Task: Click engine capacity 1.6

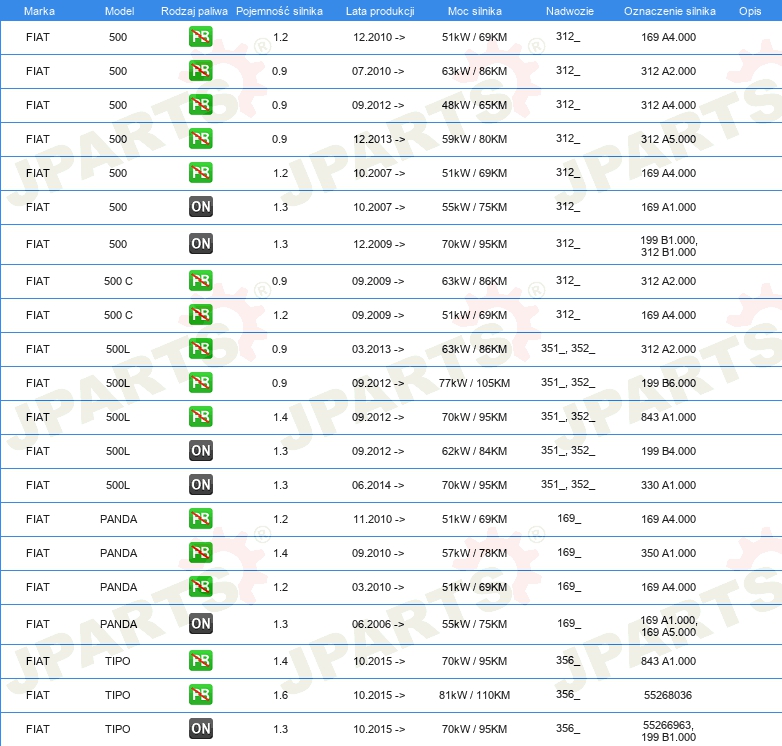Action: [280, 695]
